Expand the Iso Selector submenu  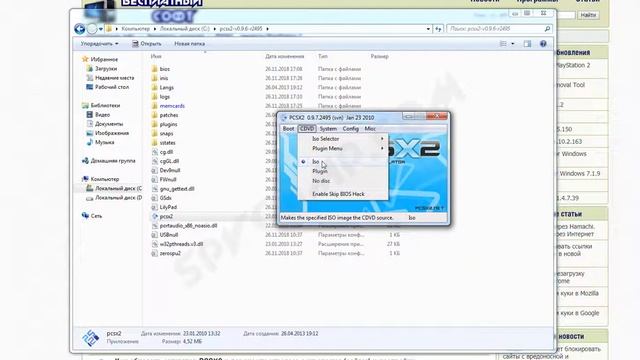click(x=343, y=139)
